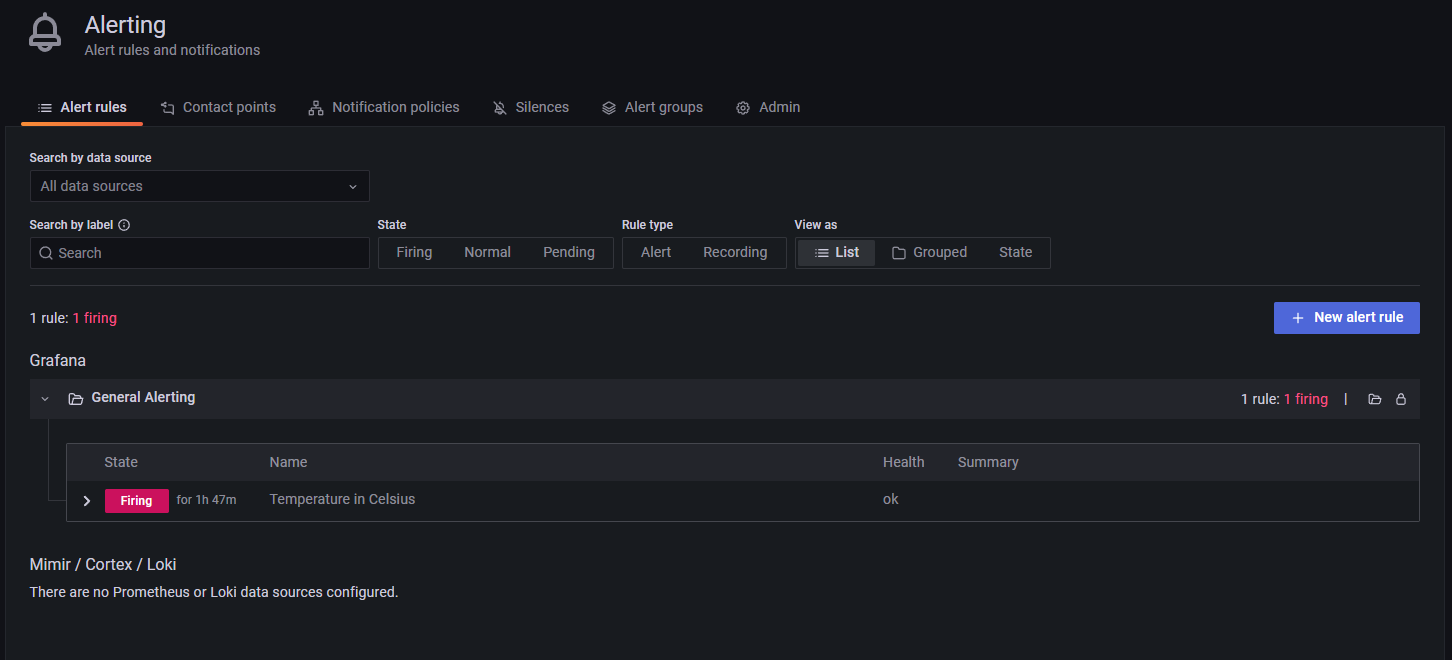Click the Grafana section heading
The width and height of the screenshot is (1452, 660).
(58, 360)
